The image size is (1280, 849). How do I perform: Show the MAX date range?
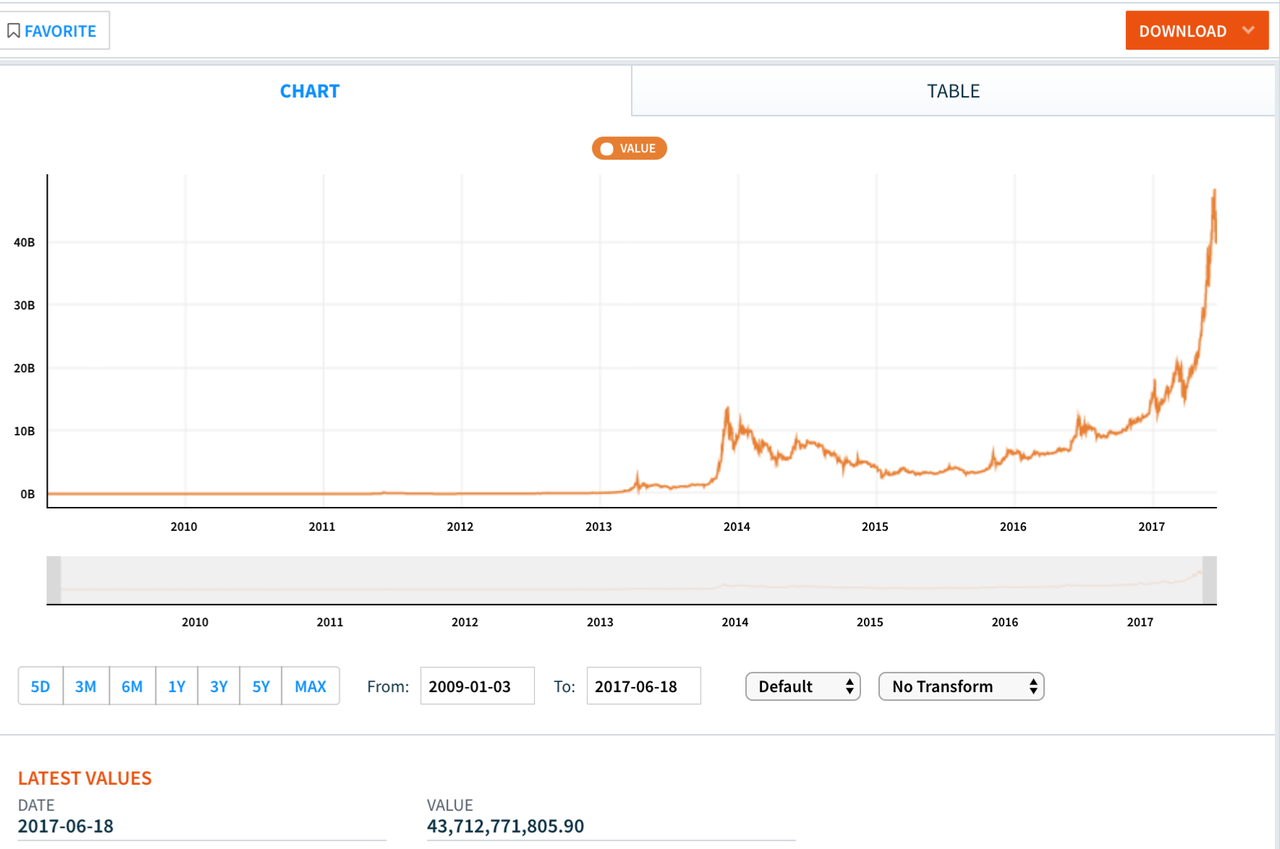tap(310, 686)
